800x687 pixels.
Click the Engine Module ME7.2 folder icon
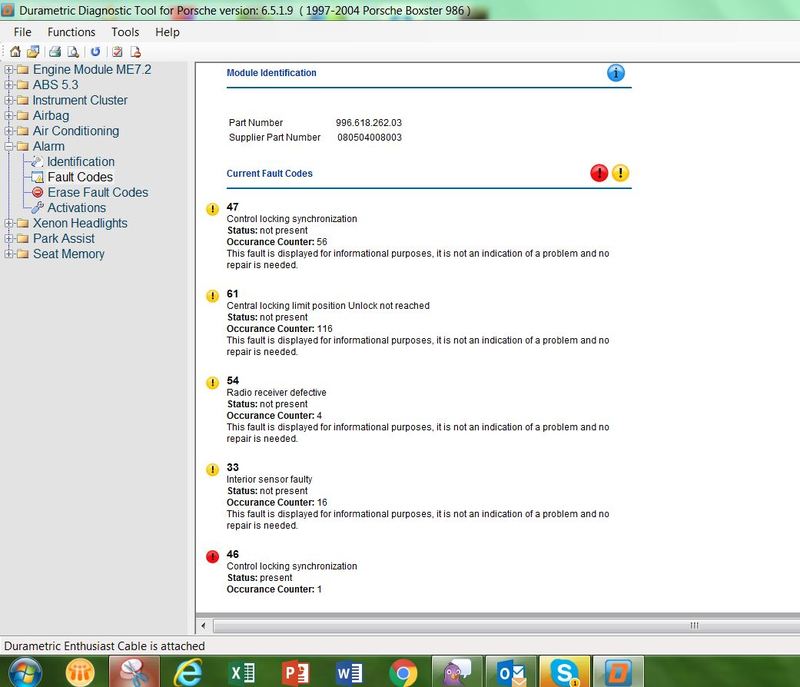pyautogui.click(x=22, y=69)
